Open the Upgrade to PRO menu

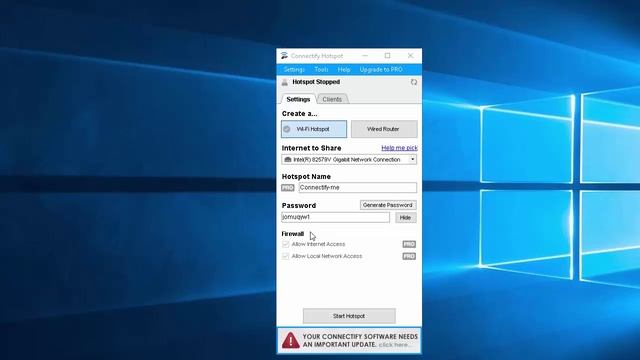381,69
